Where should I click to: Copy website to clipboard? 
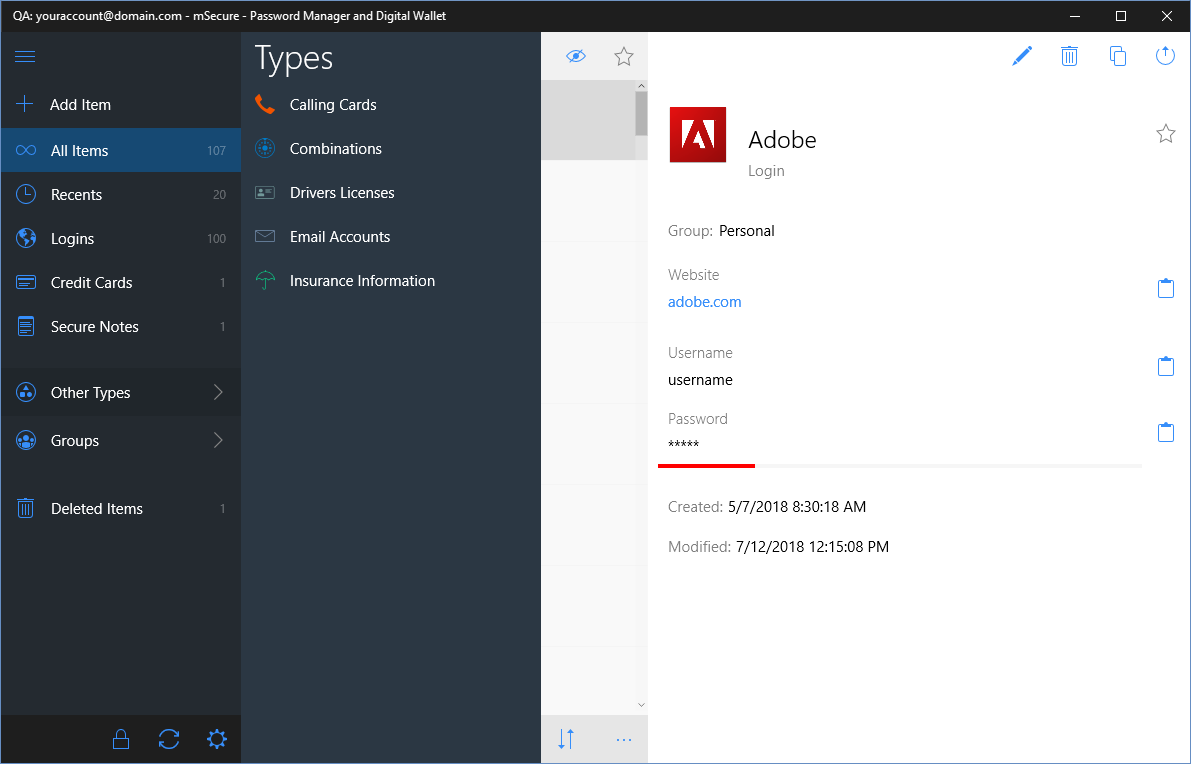[1166, 288]
